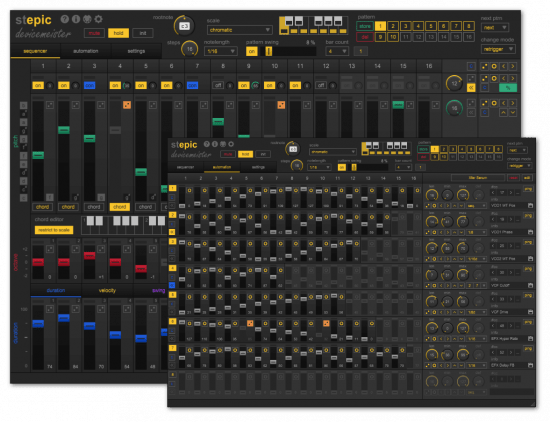Click blue duration slider on step 1
The height and width of the screenshot is (422, 550).
38,324
